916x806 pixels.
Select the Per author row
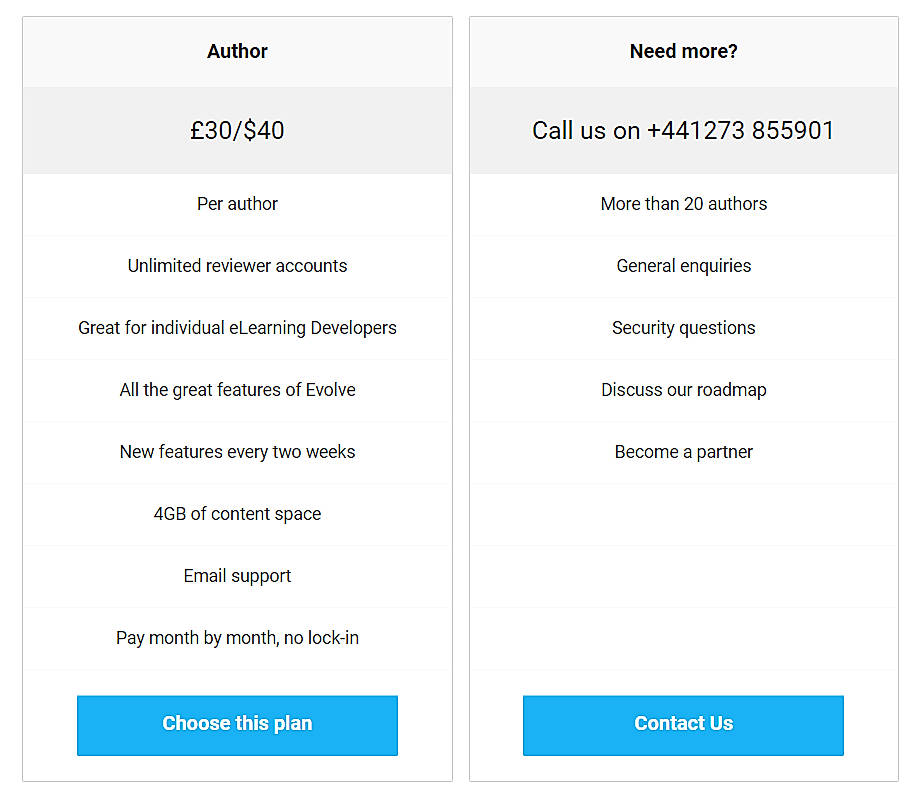[x=237, y=204]
